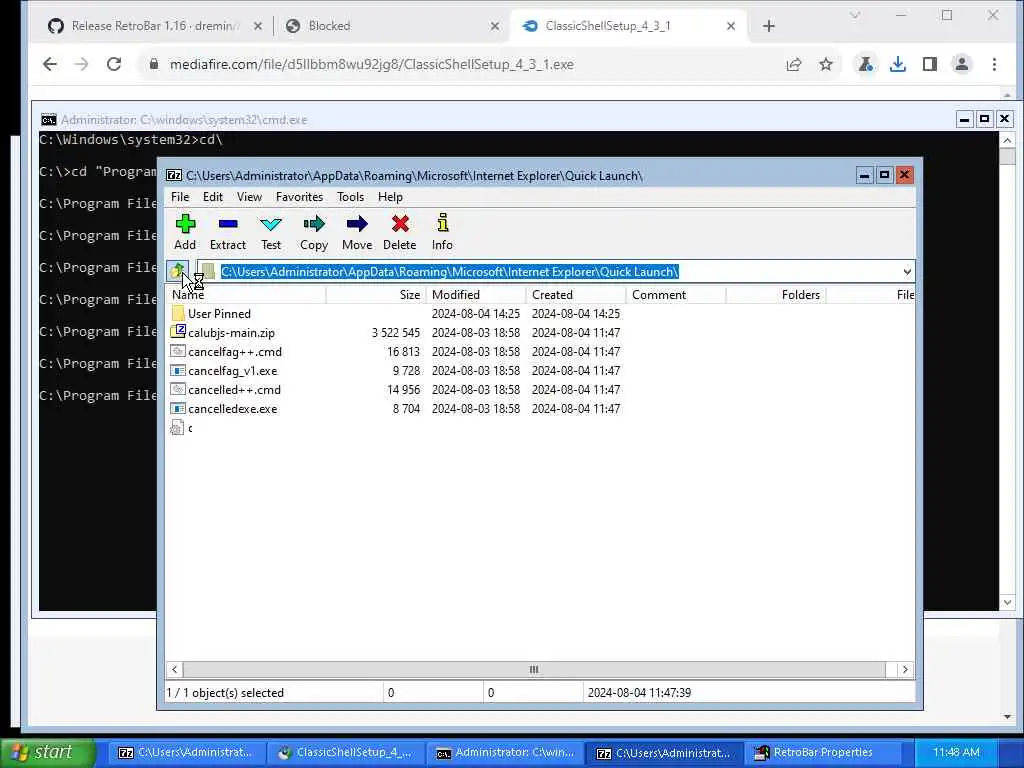This screenshot has width=1024, height=768.
Task: Open Chrome Labs flask icon
Action: [866, 64]
